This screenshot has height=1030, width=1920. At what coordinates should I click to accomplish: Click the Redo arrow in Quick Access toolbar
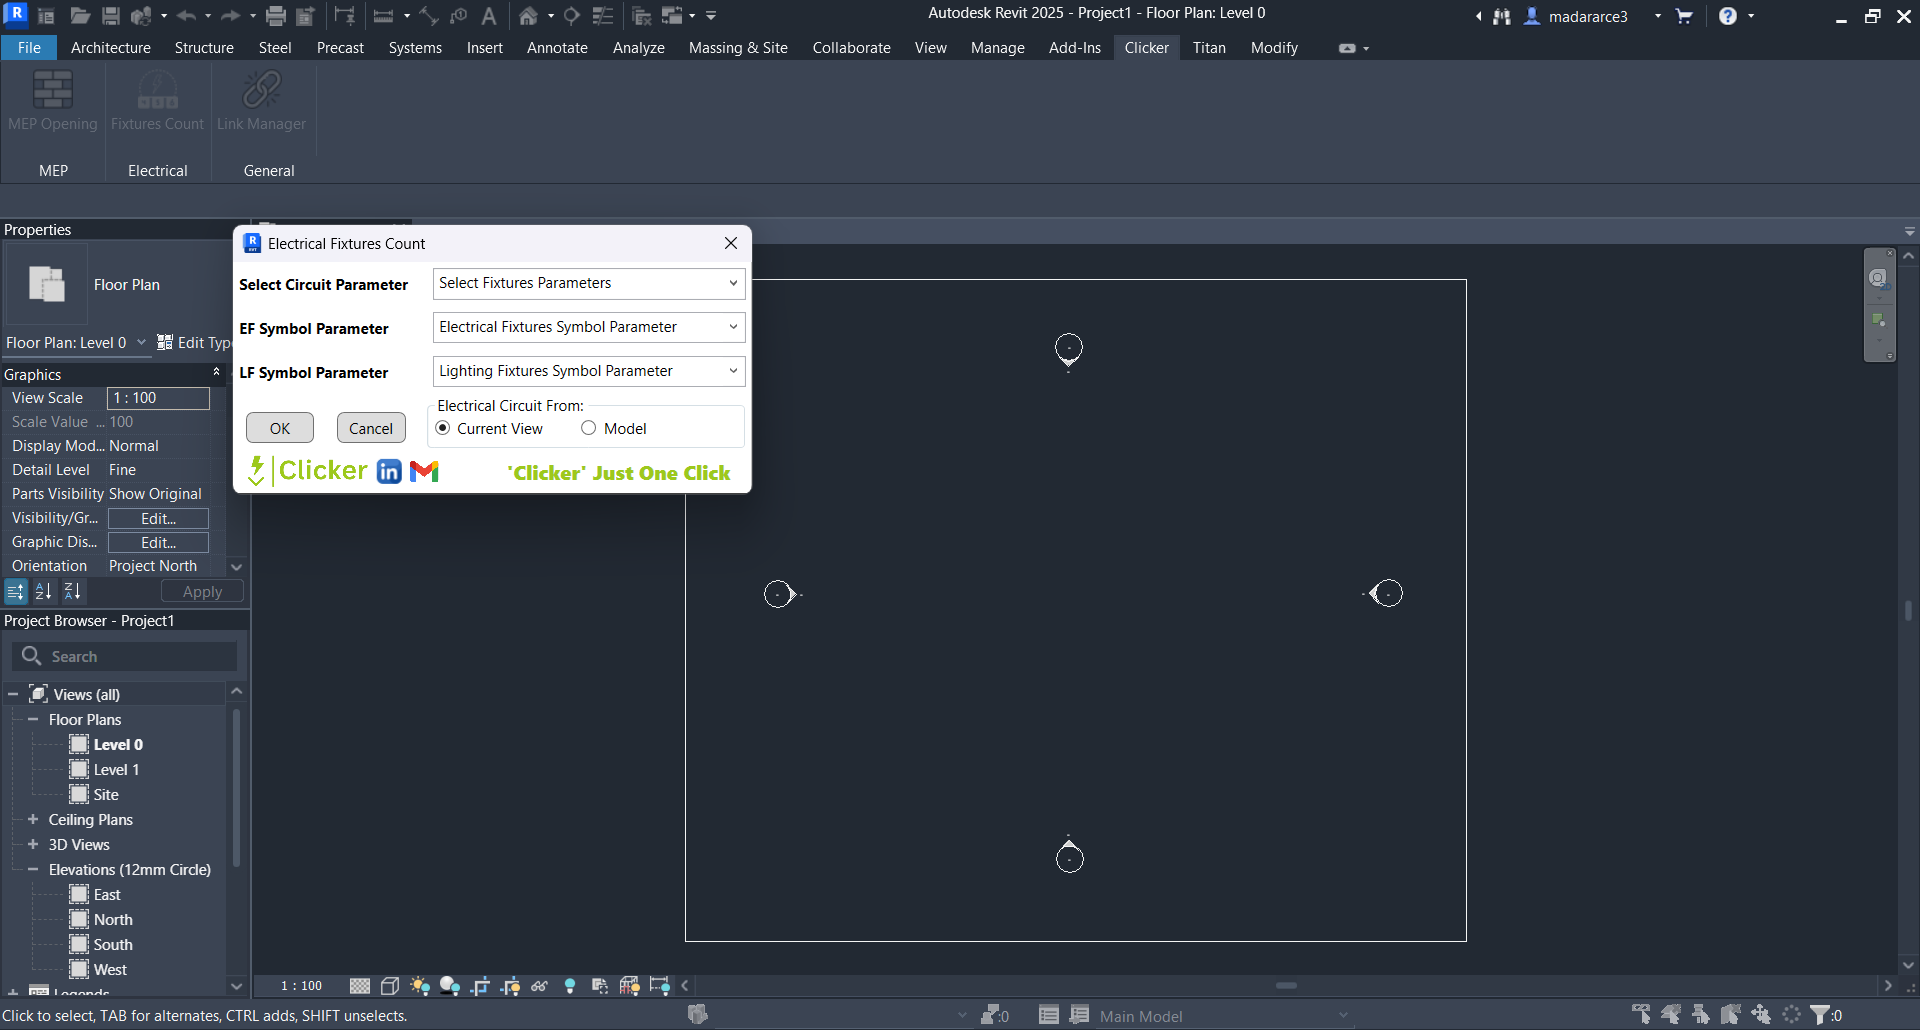tap(230, 16)
